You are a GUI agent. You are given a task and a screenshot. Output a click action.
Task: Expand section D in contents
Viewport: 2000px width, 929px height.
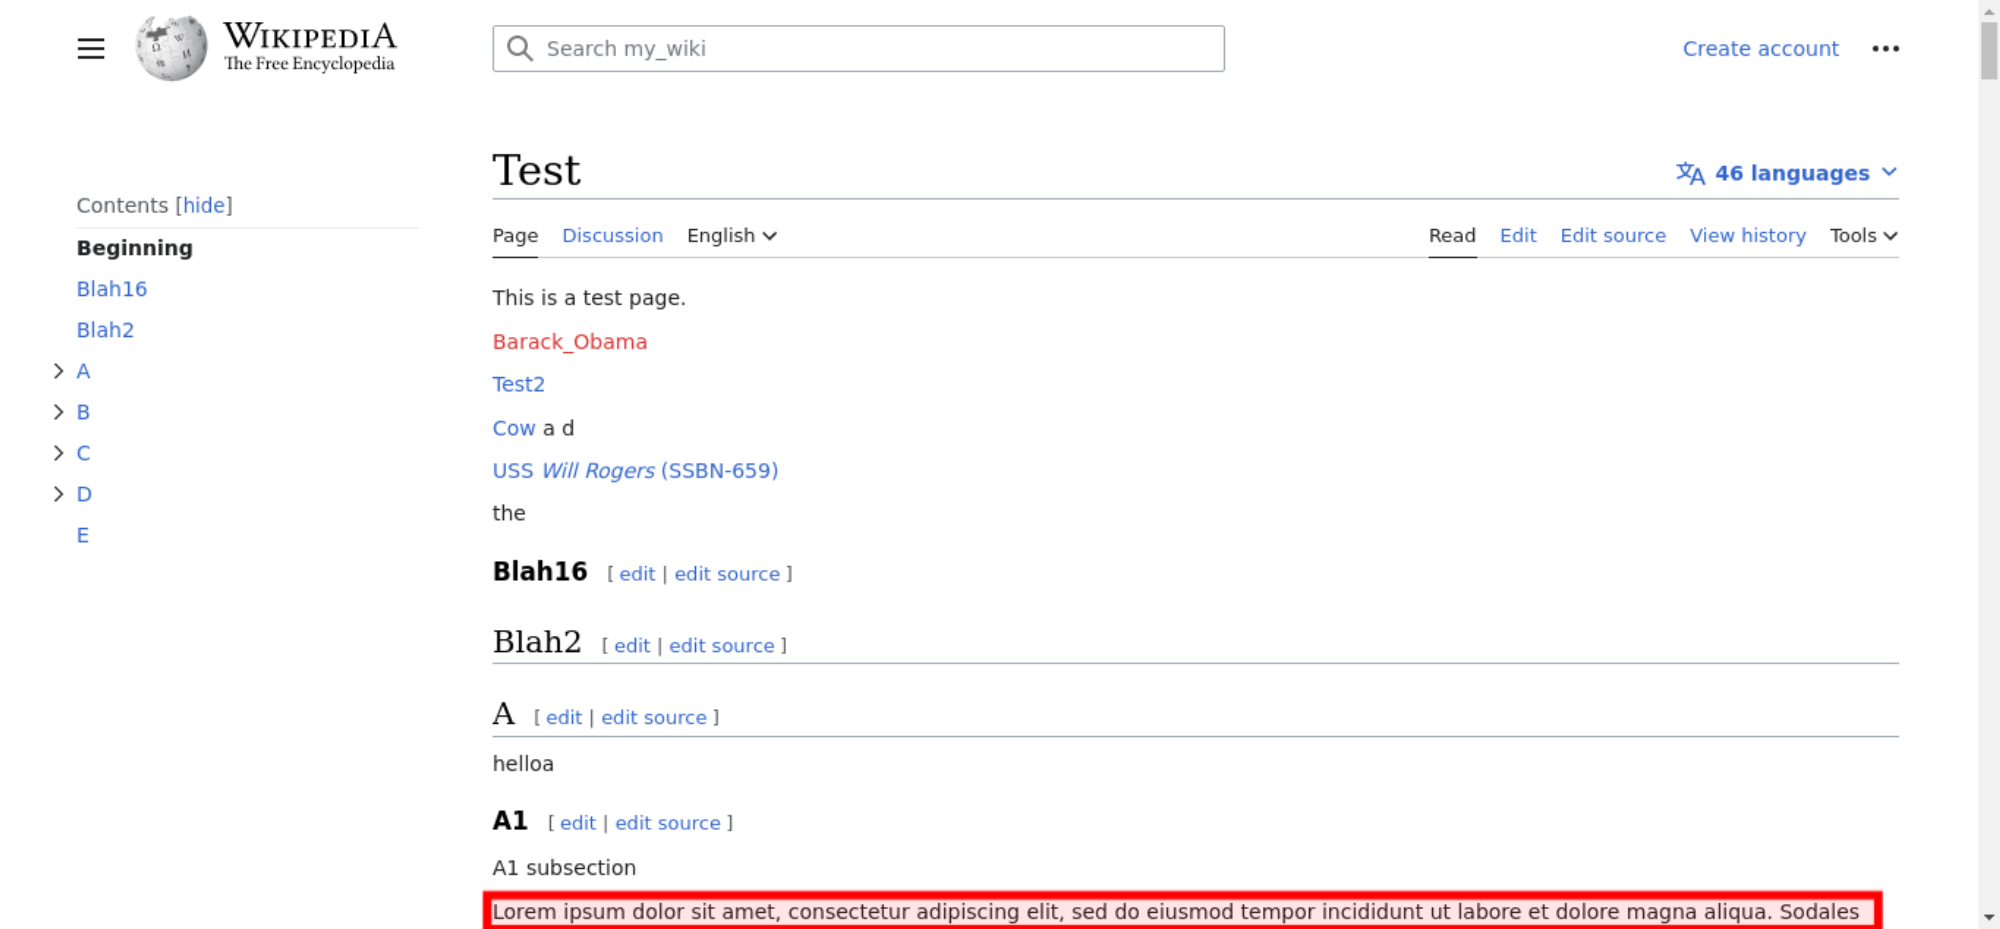(58, 494)
